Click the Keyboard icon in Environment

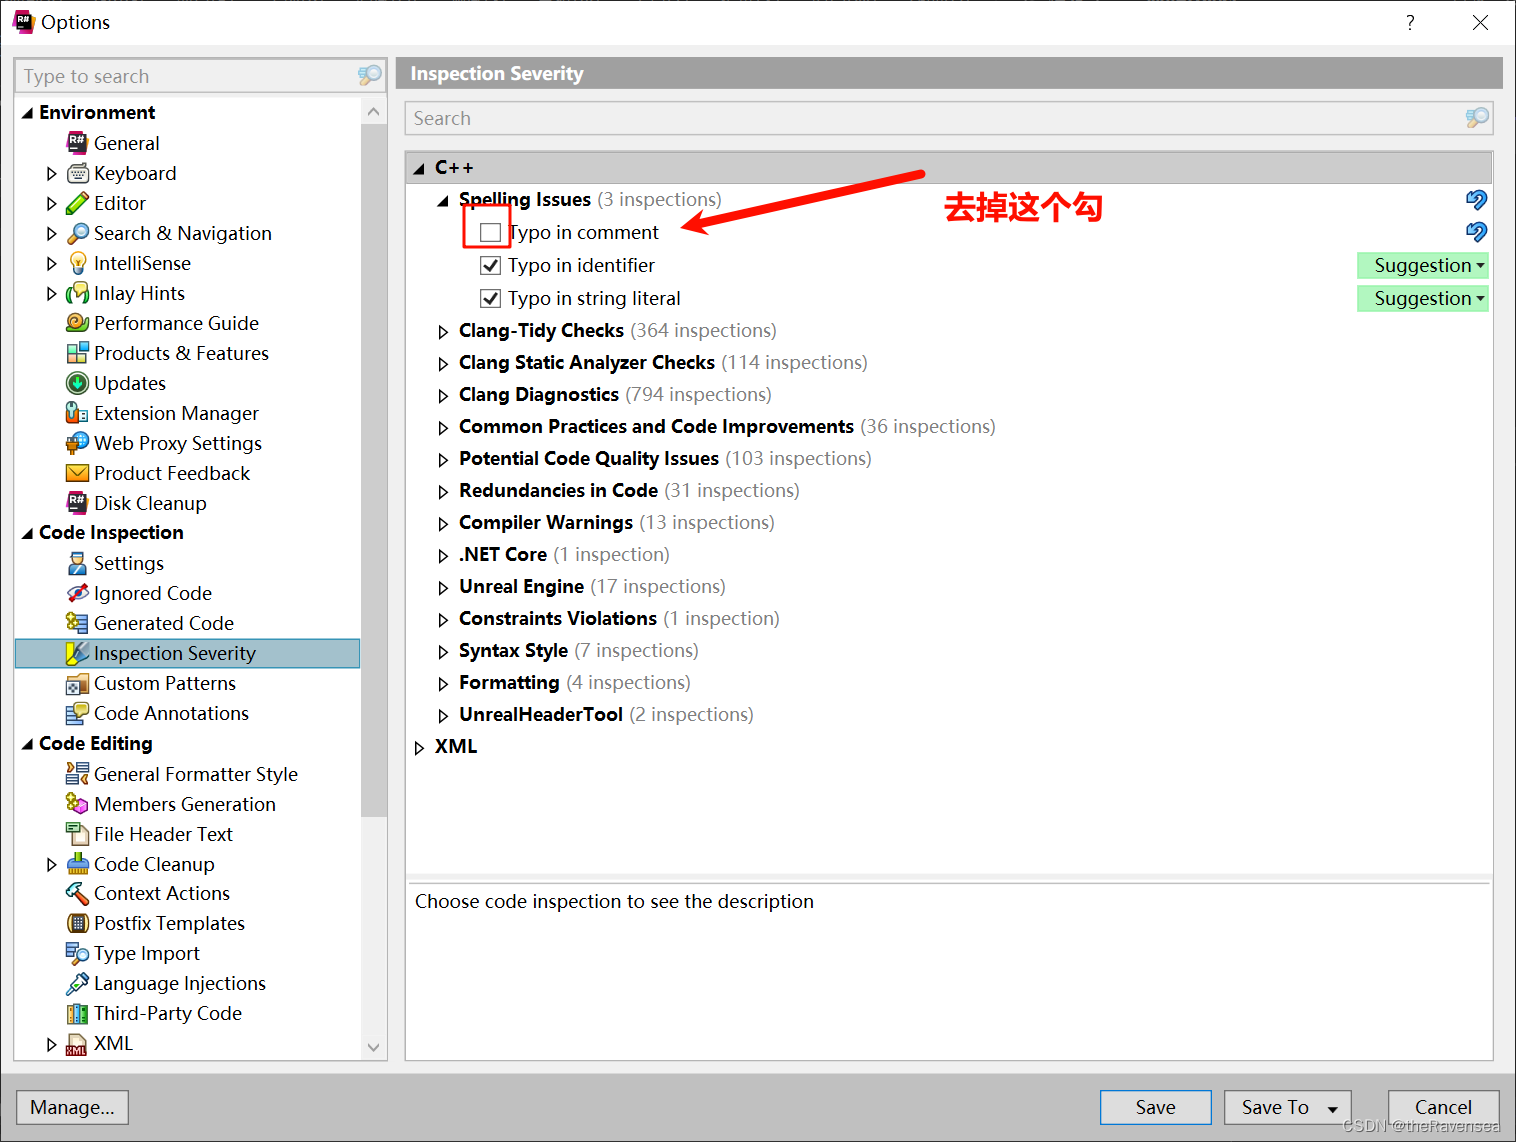[x=77, y=173]
